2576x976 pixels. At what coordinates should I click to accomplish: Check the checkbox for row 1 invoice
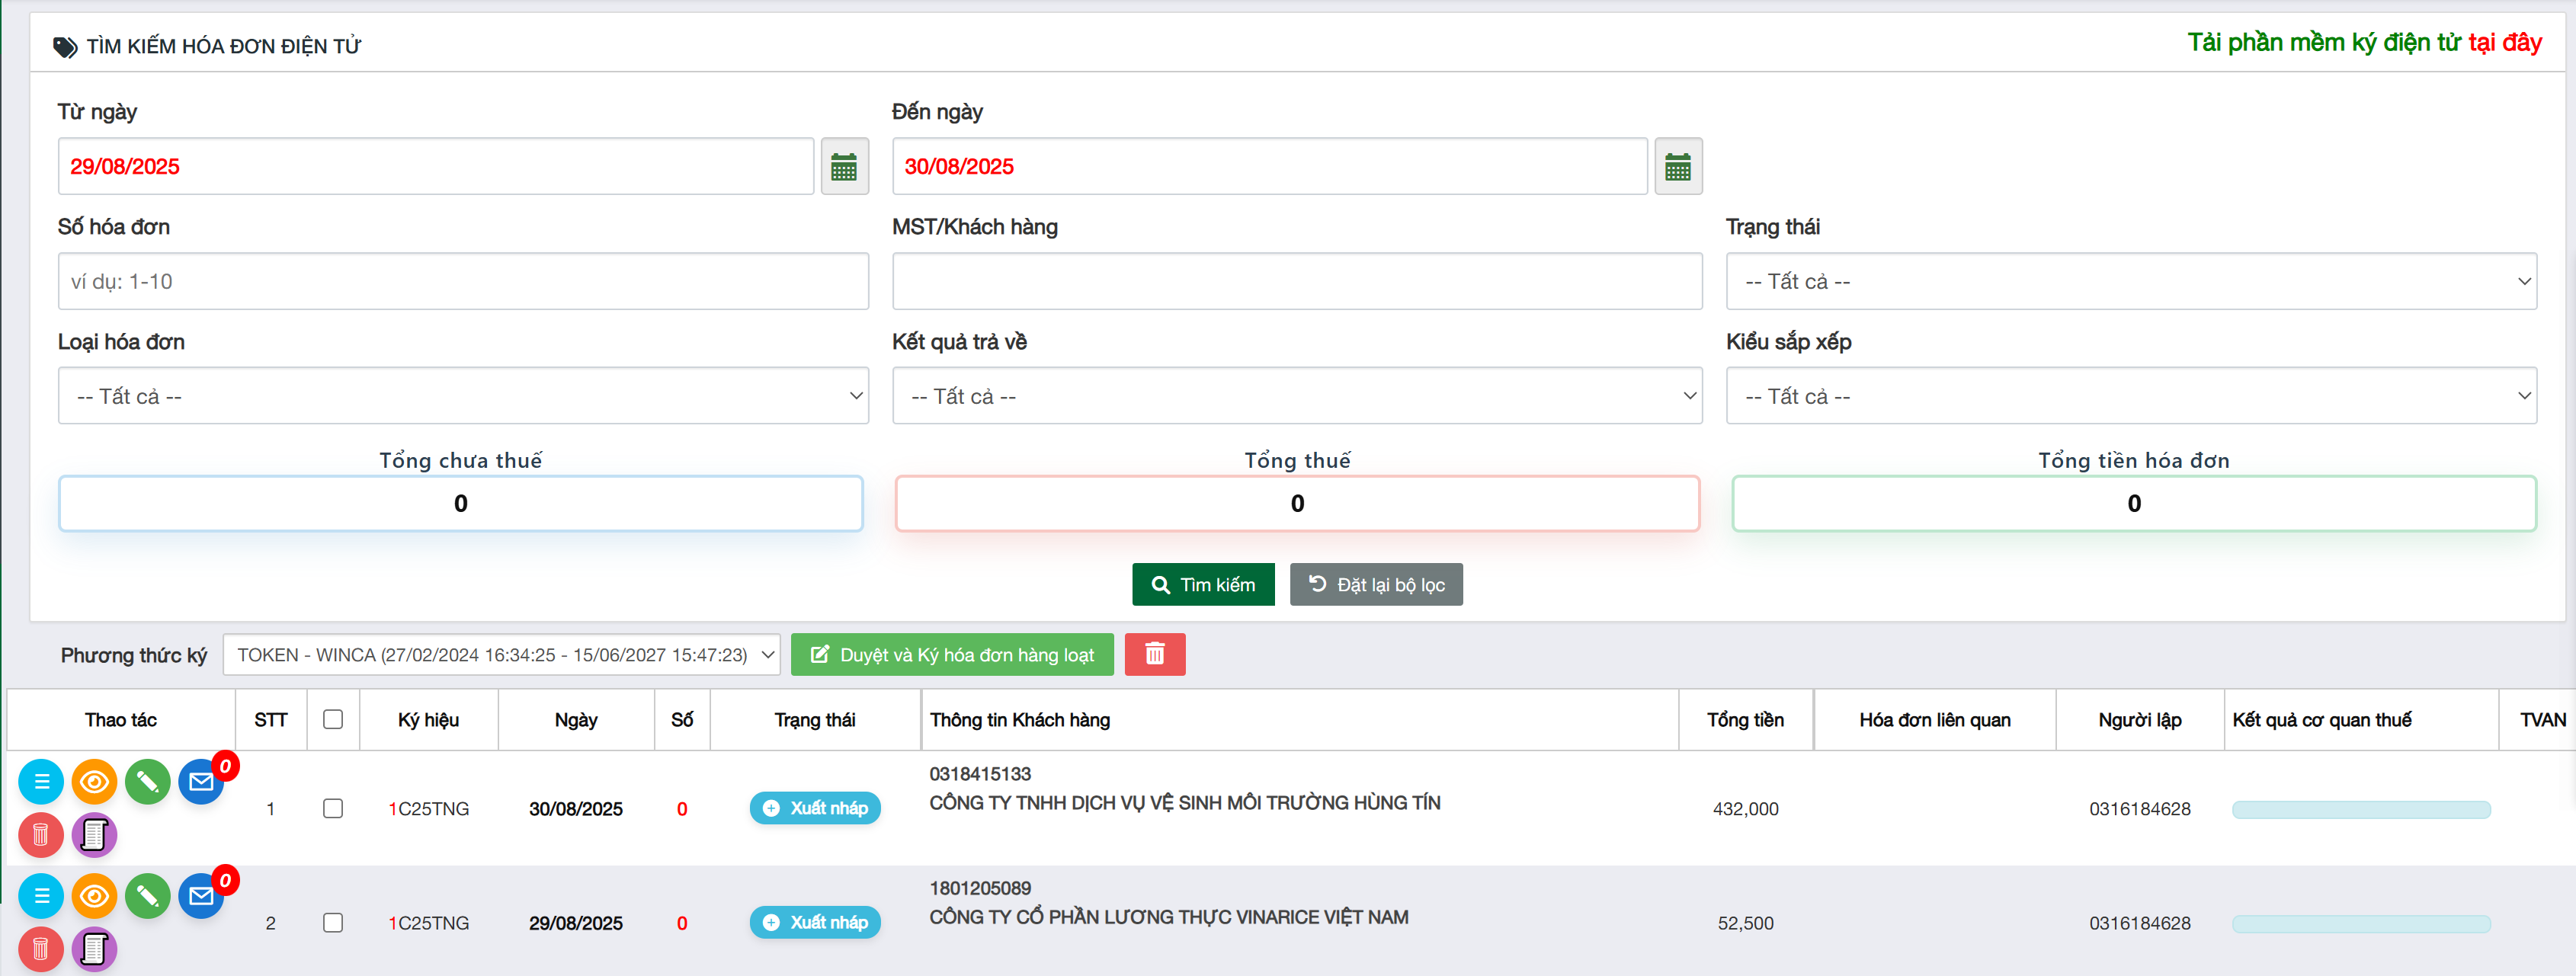coord(333,808)
